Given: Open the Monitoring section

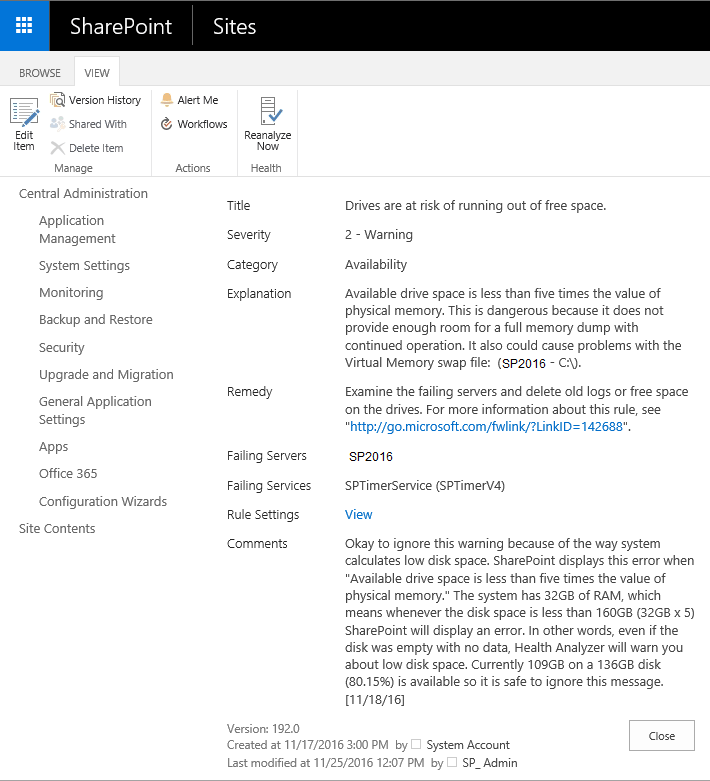Looking at the screenshot, I should coord(70,293).
